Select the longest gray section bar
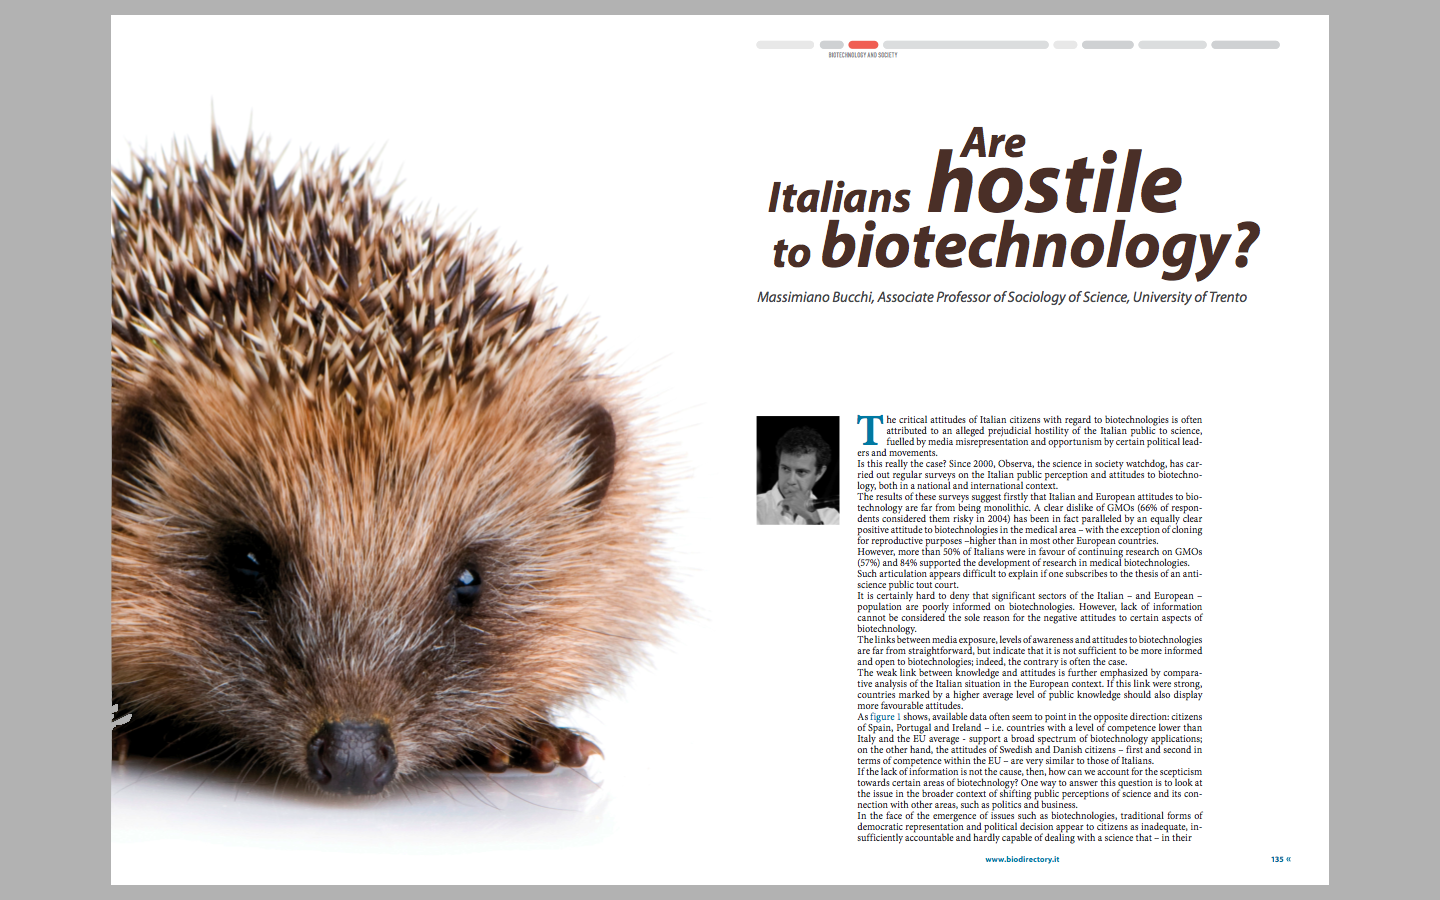The image size is (1440, 900). (x=965, y=45)
